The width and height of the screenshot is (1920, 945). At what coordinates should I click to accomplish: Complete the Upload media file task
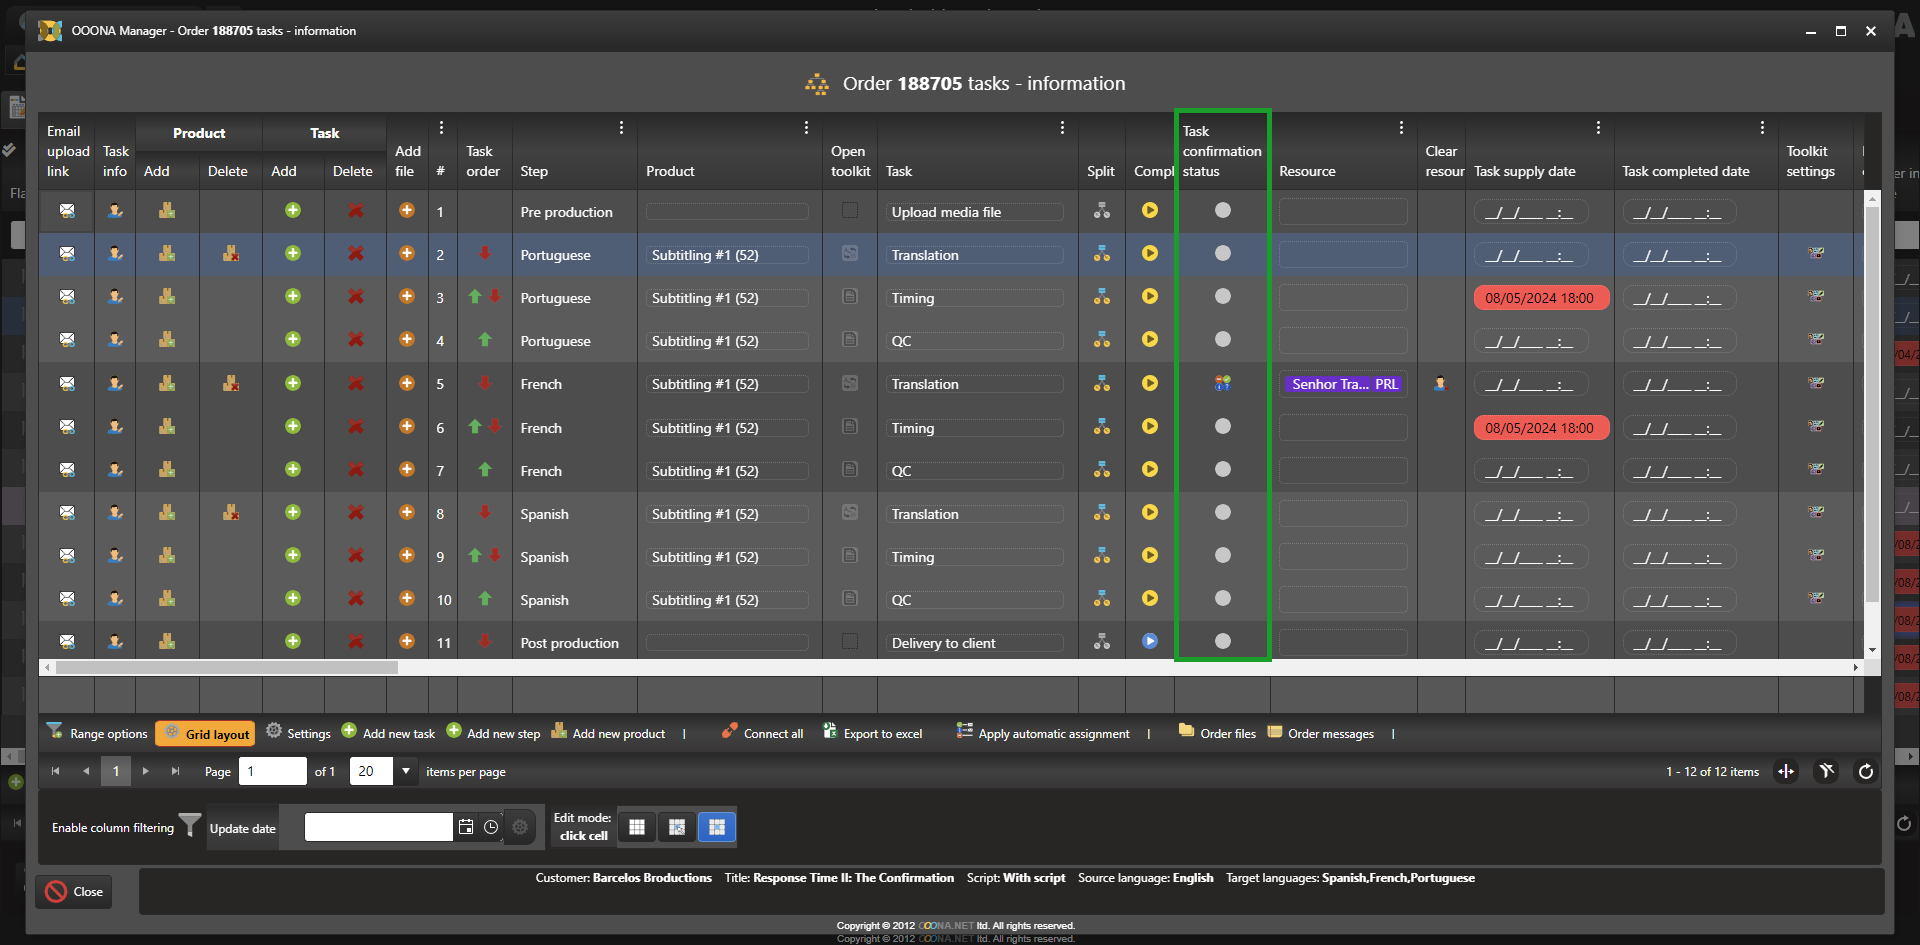pos(1150,211)
